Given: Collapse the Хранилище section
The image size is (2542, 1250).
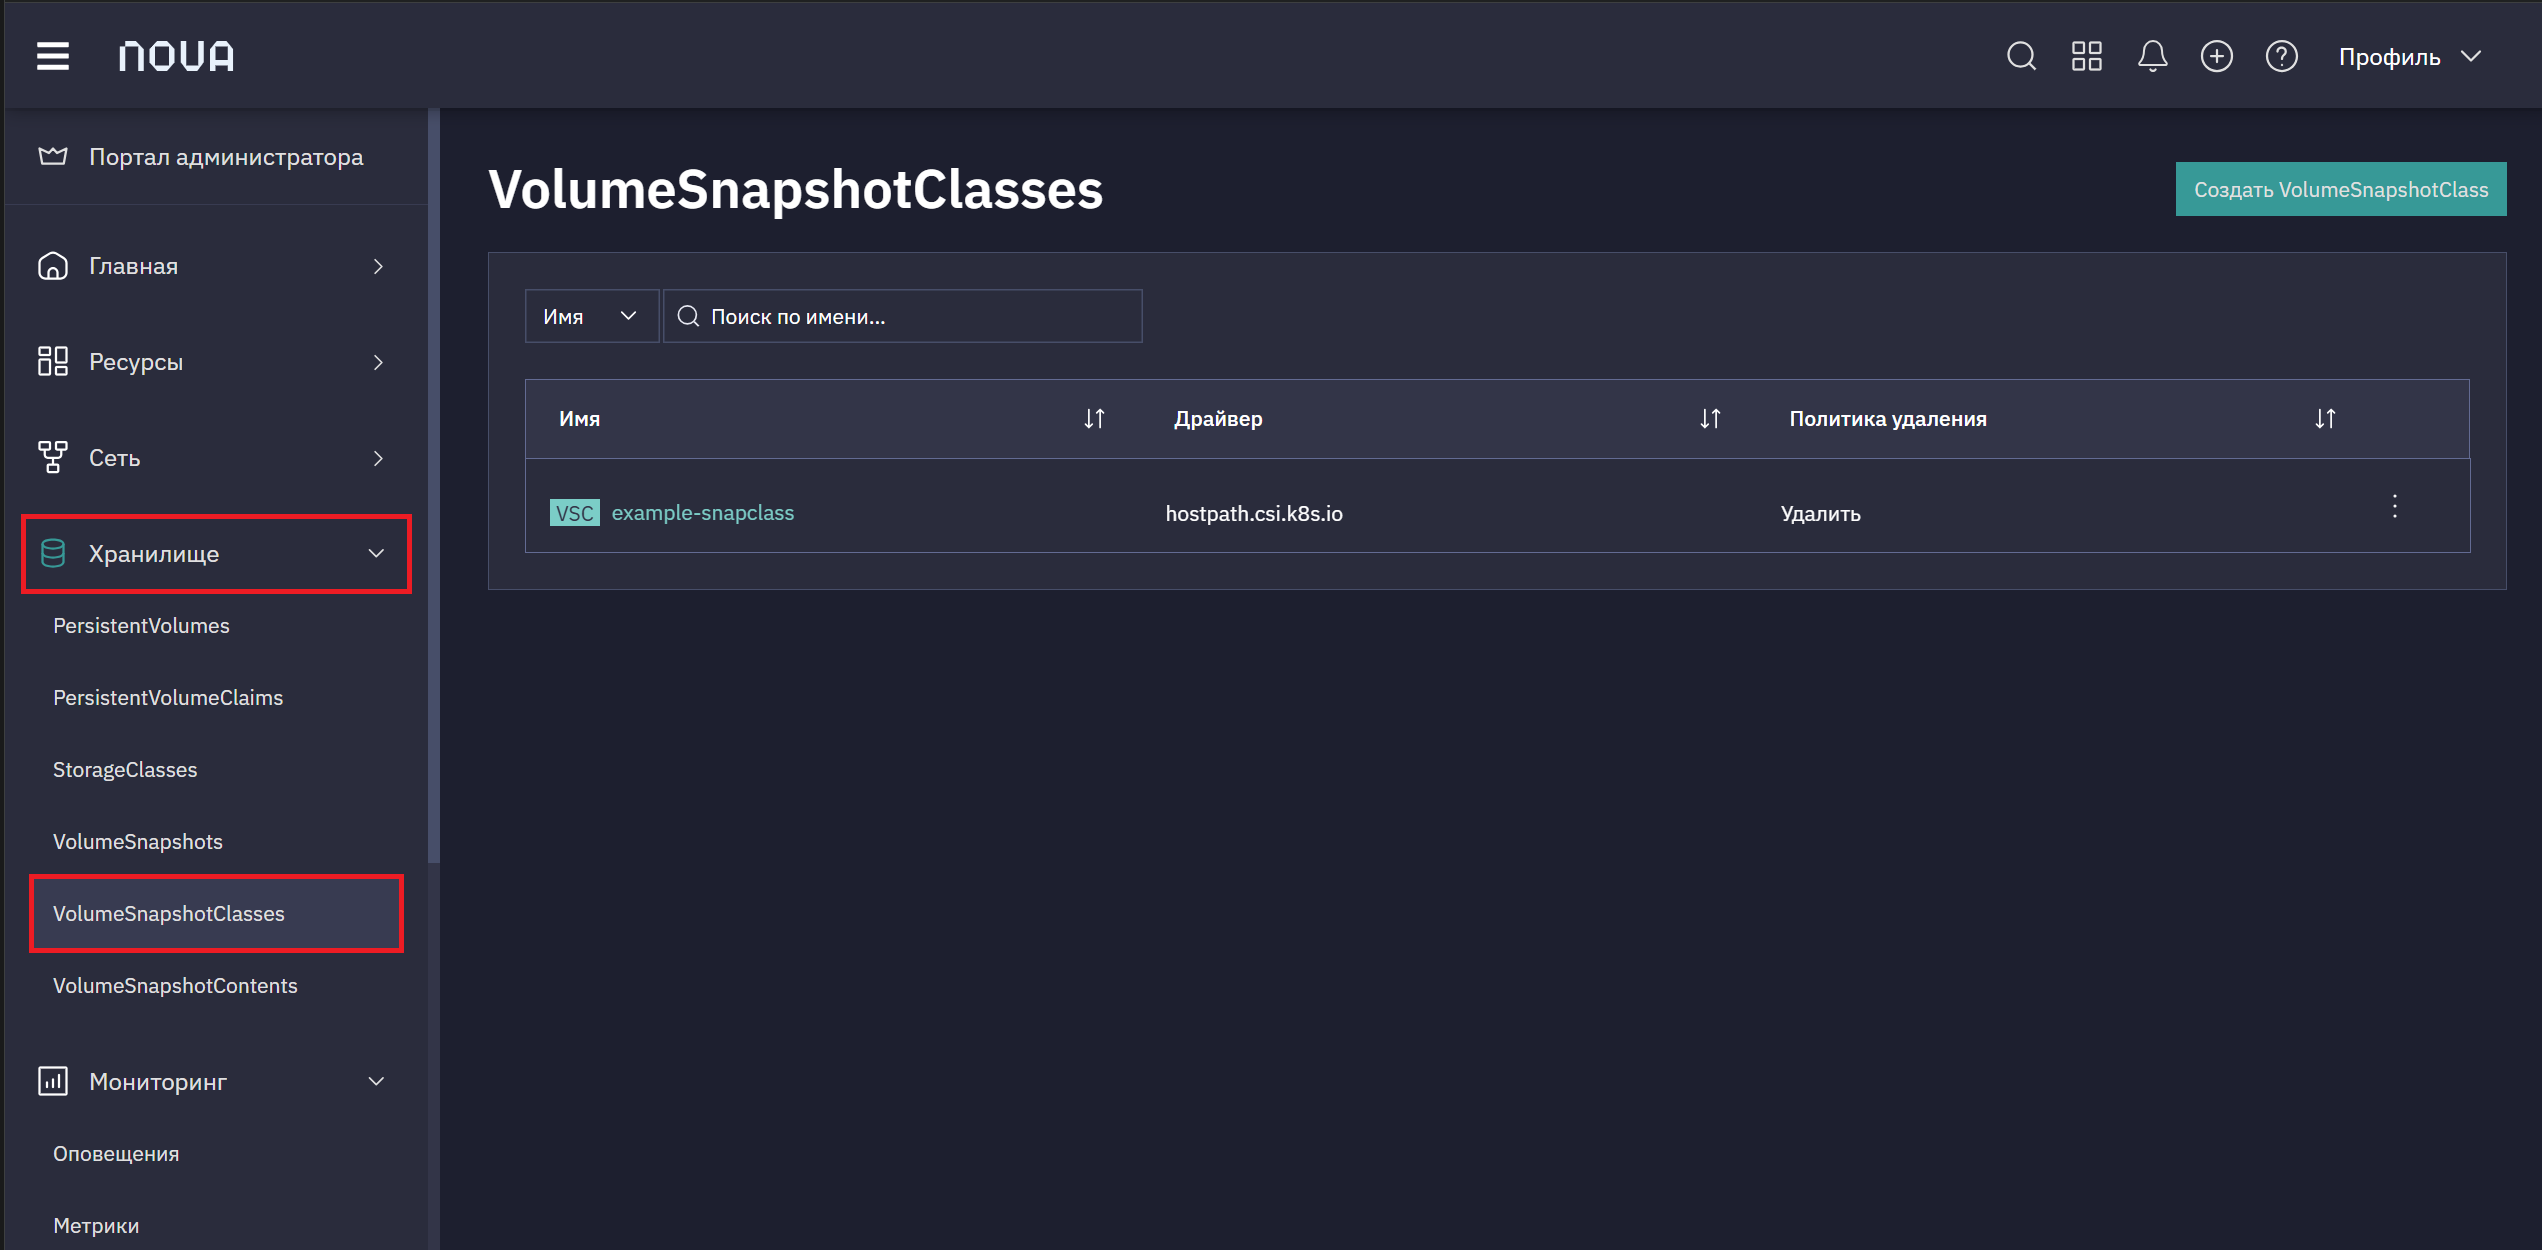Looking at the screenshot, I should tap(216, 554).
